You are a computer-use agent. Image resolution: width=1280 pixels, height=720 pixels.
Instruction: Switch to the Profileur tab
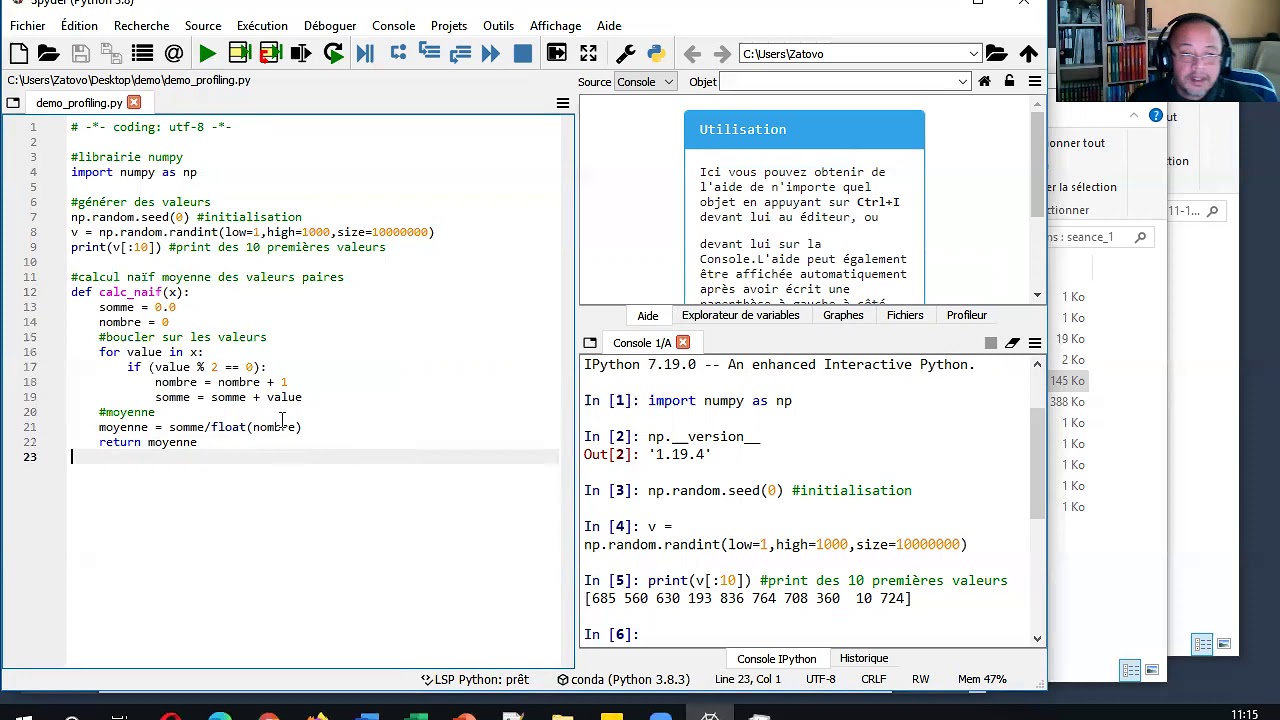pyautogui.click(x=967, y=315)
